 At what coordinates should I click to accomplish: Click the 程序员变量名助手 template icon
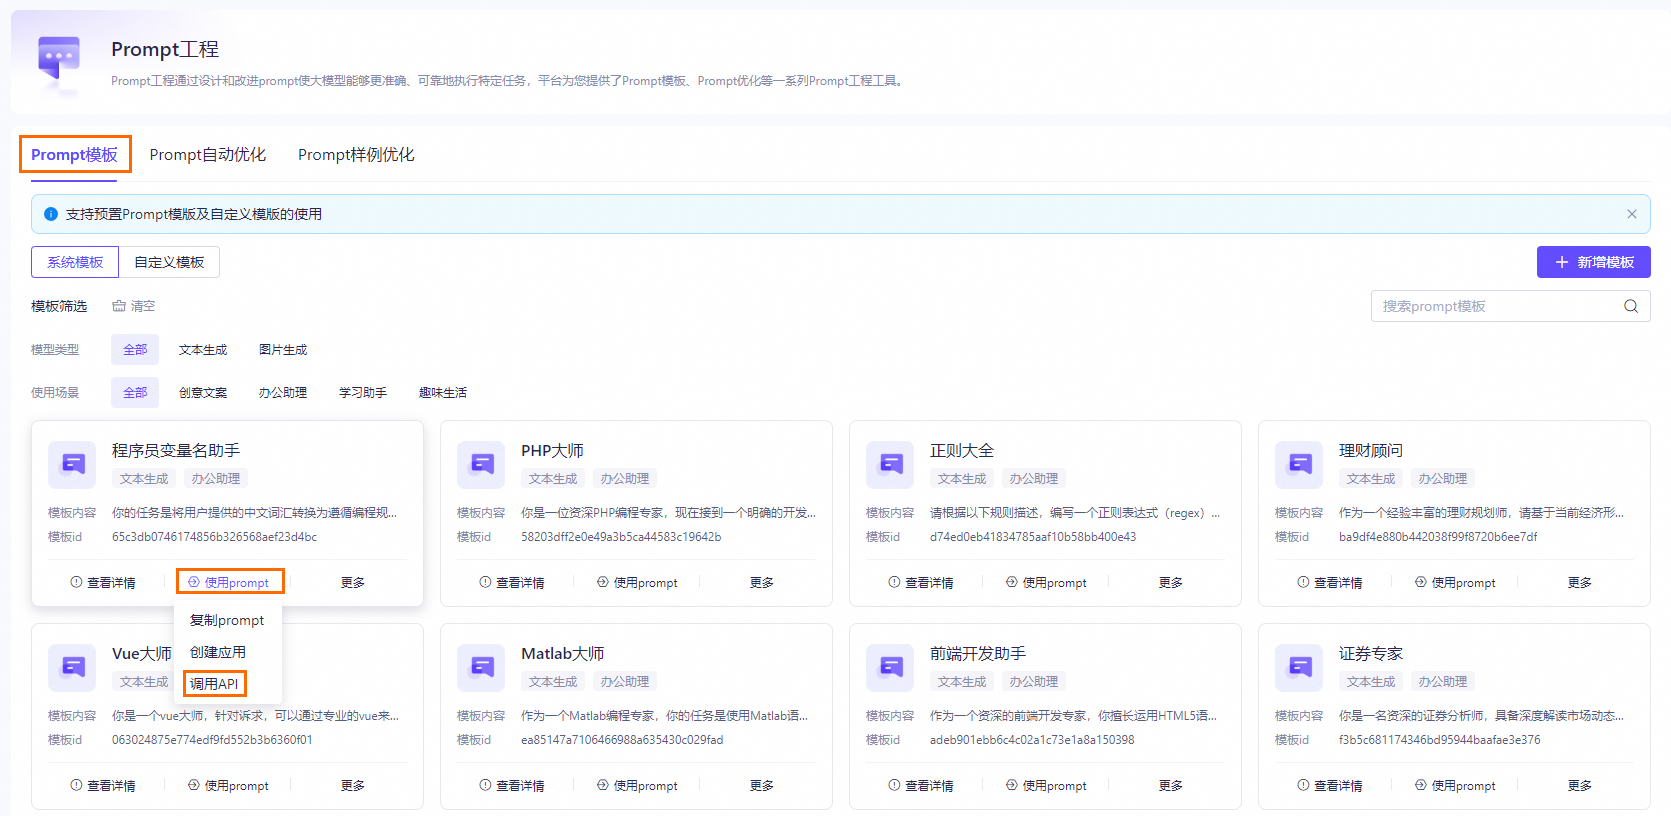[72, 464]
